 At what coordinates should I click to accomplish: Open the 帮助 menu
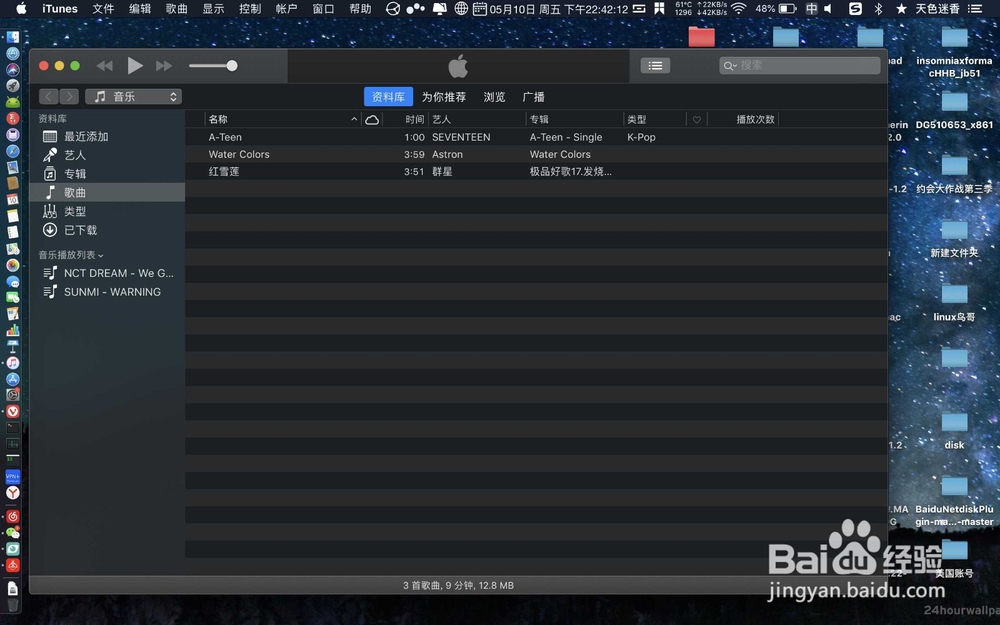click(x=360, y=9)
